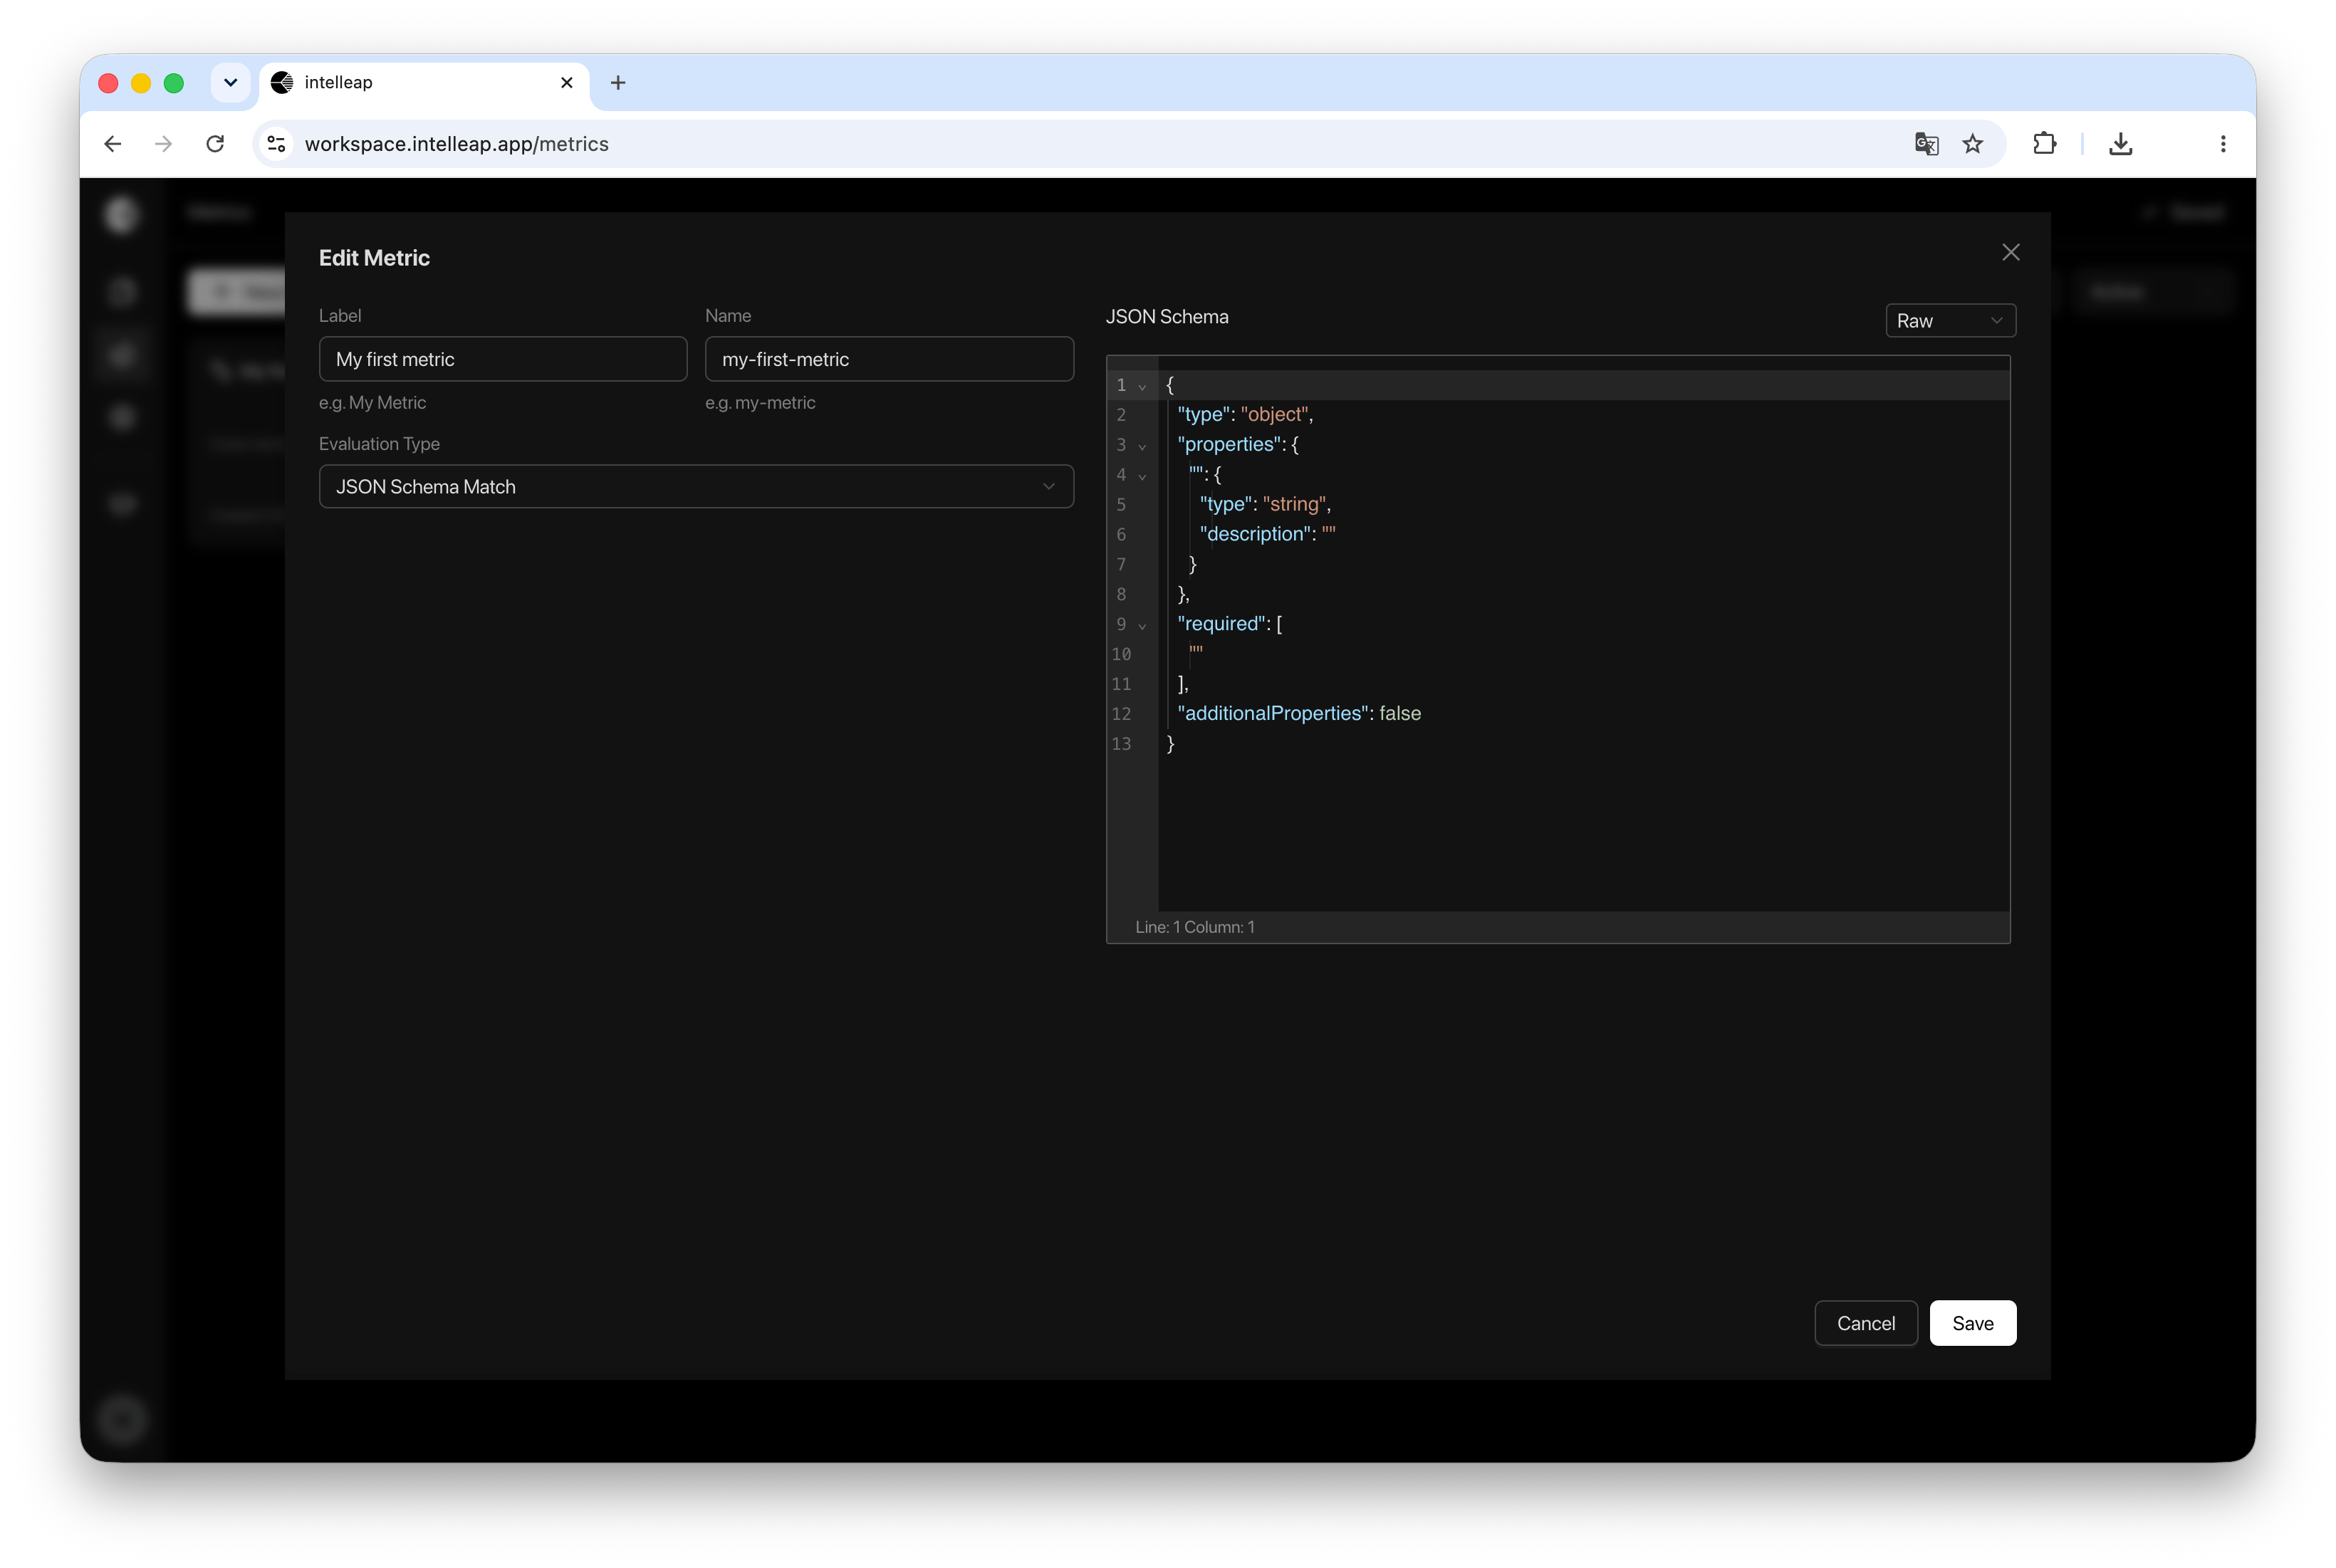Bookmark this page with the star icon

[1972, 144]
